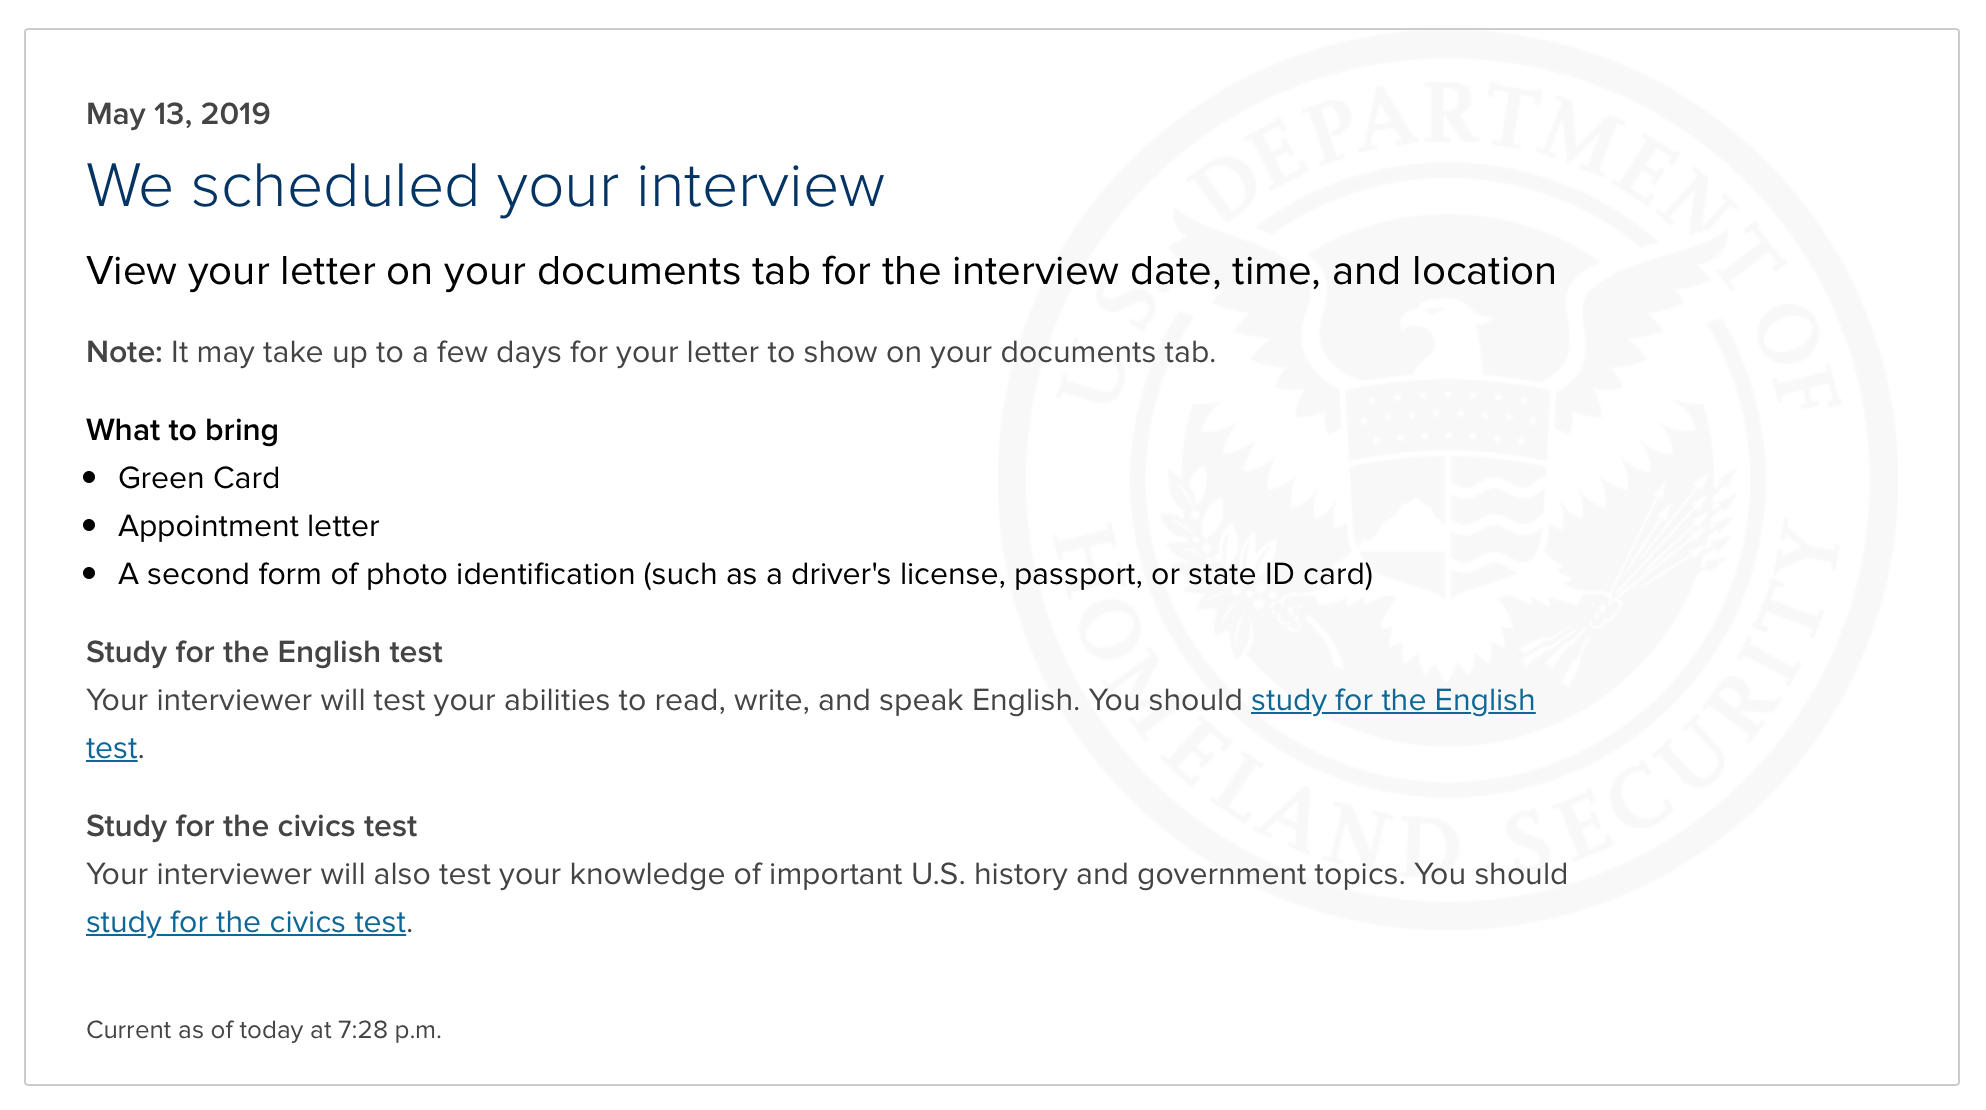
Task: Click the "View your letter on your documents tab" subheading
Action: click(821, 271)
